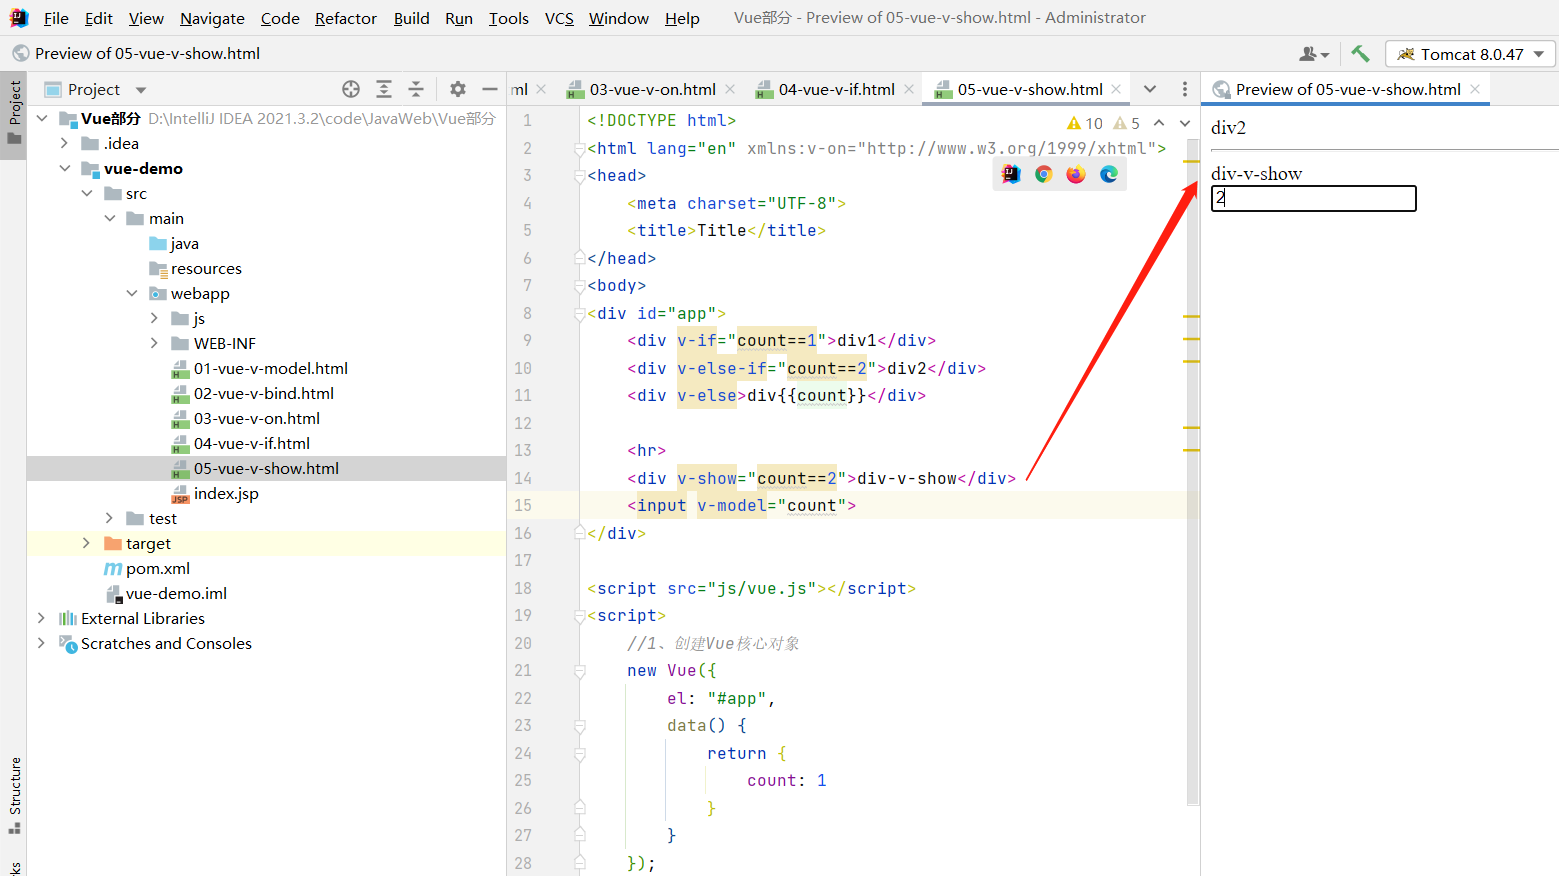
Task: Go to next highlighted error arrow
Action: pyautogui.click(x=1185, y=123)
